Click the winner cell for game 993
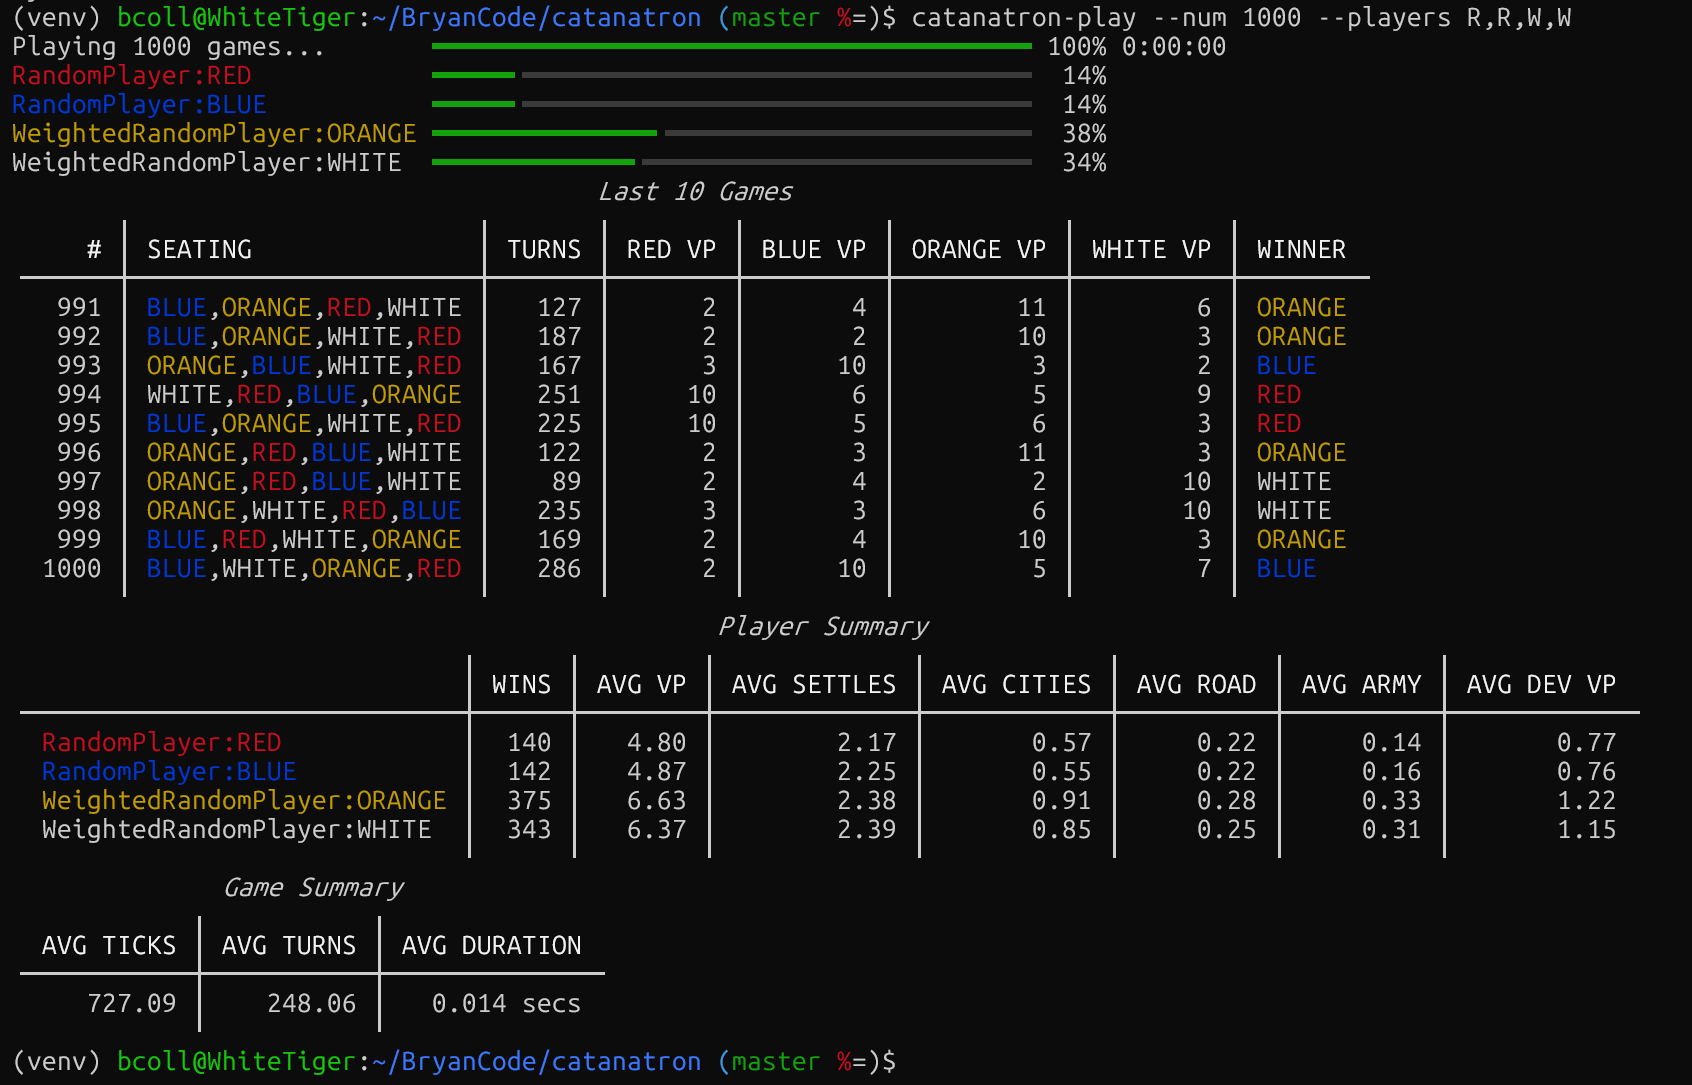This screenshot has height=1085, width=1692. click(1285, 366)
